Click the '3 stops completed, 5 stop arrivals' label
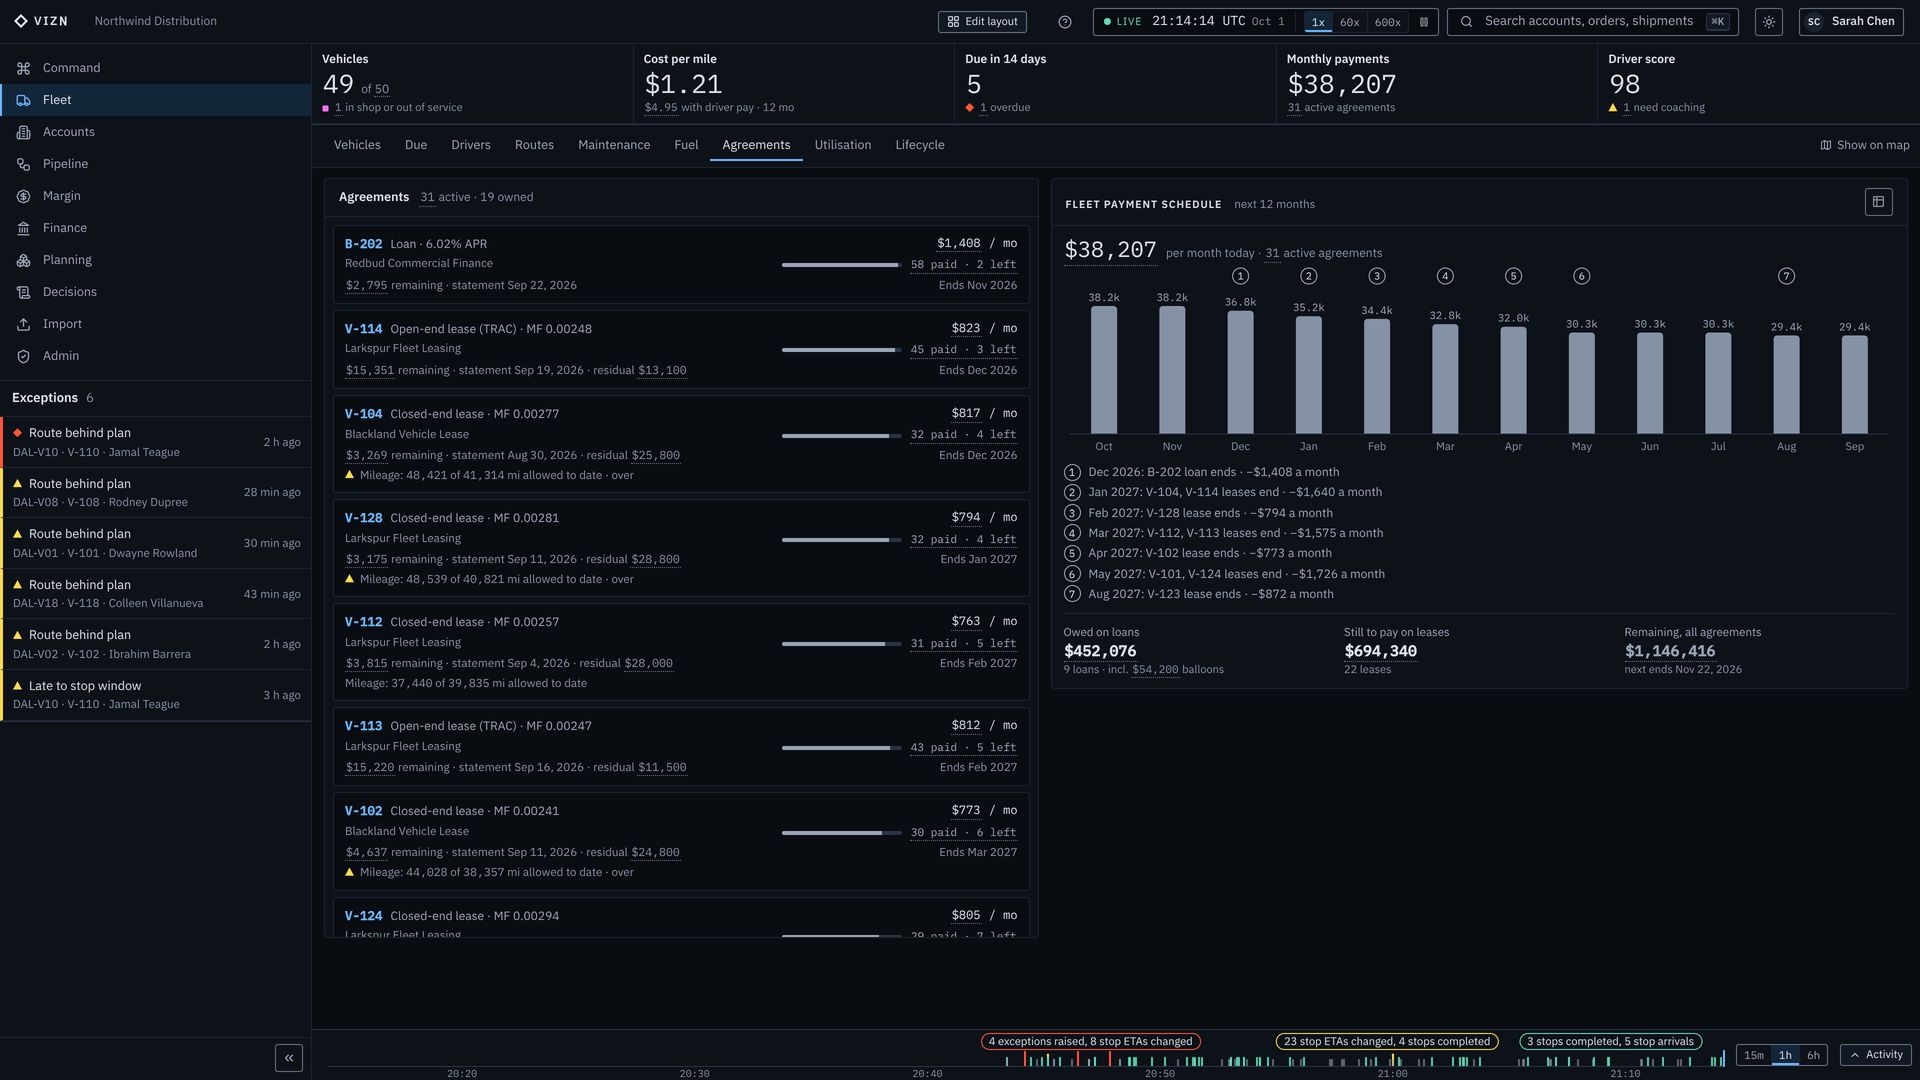1920x1080 pixels. (x=1610, y=1042)
